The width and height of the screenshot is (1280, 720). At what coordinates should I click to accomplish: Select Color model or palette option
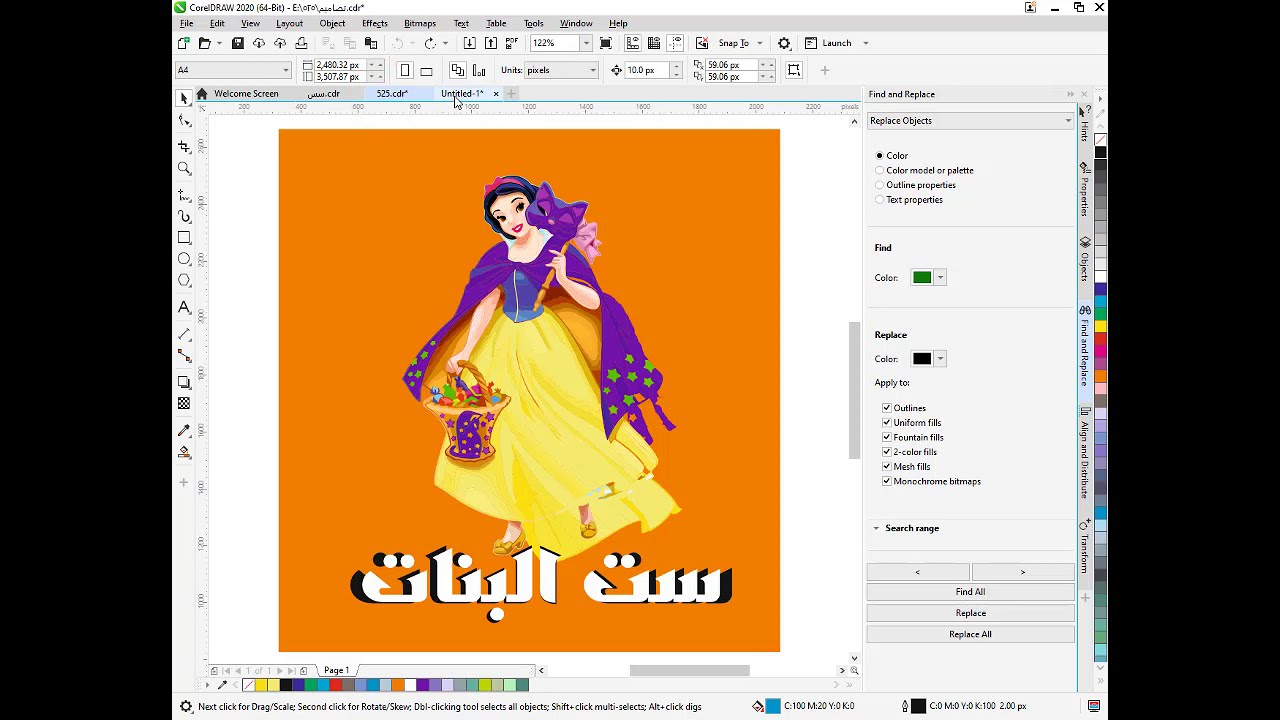879,170
